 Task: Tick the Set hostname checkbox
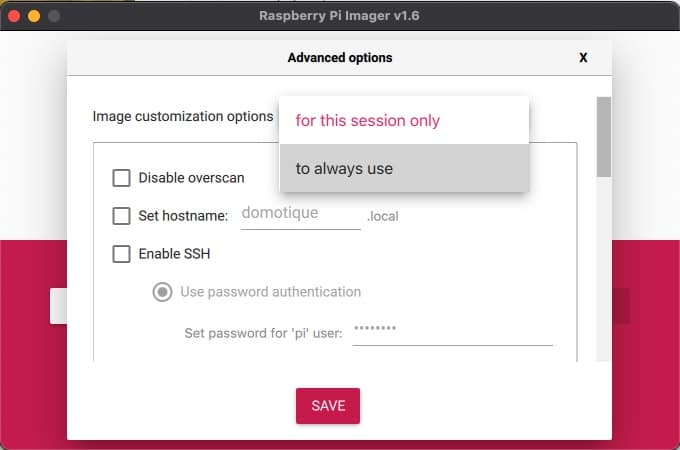pos(121,216)
